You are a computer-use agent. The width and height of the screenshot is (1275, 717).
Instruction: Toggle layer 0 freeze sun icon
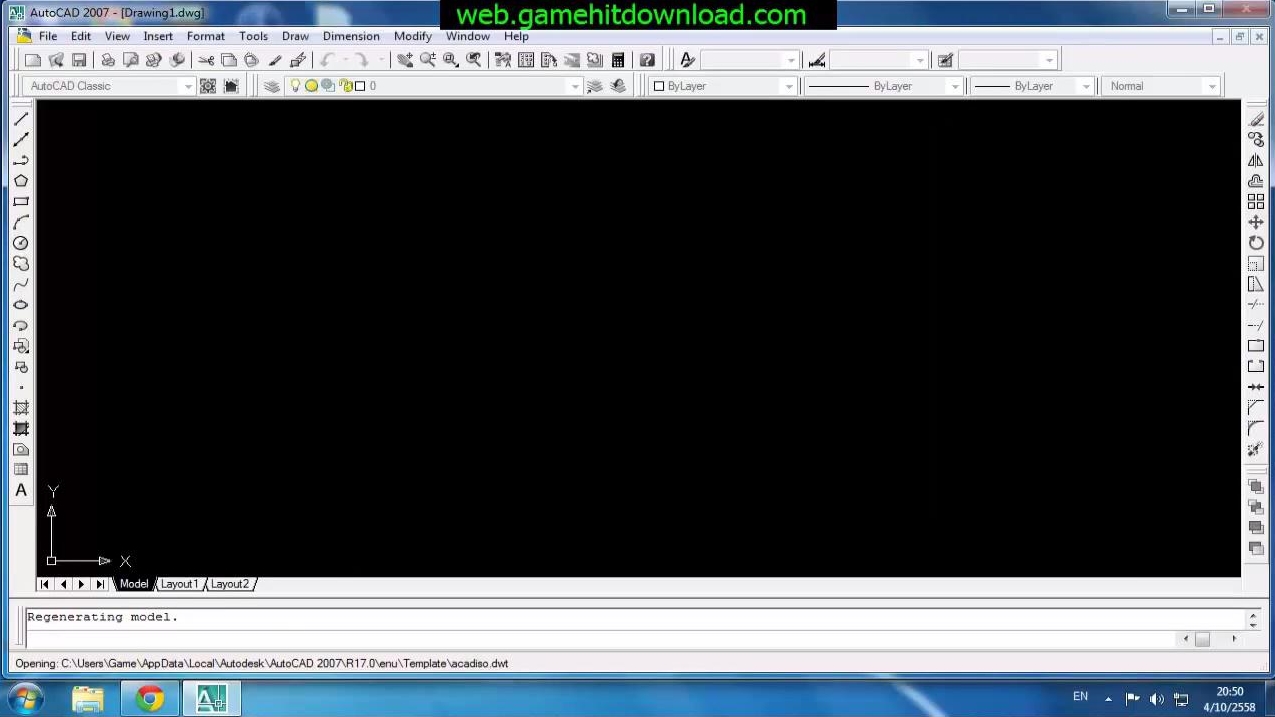pos(311,86)
